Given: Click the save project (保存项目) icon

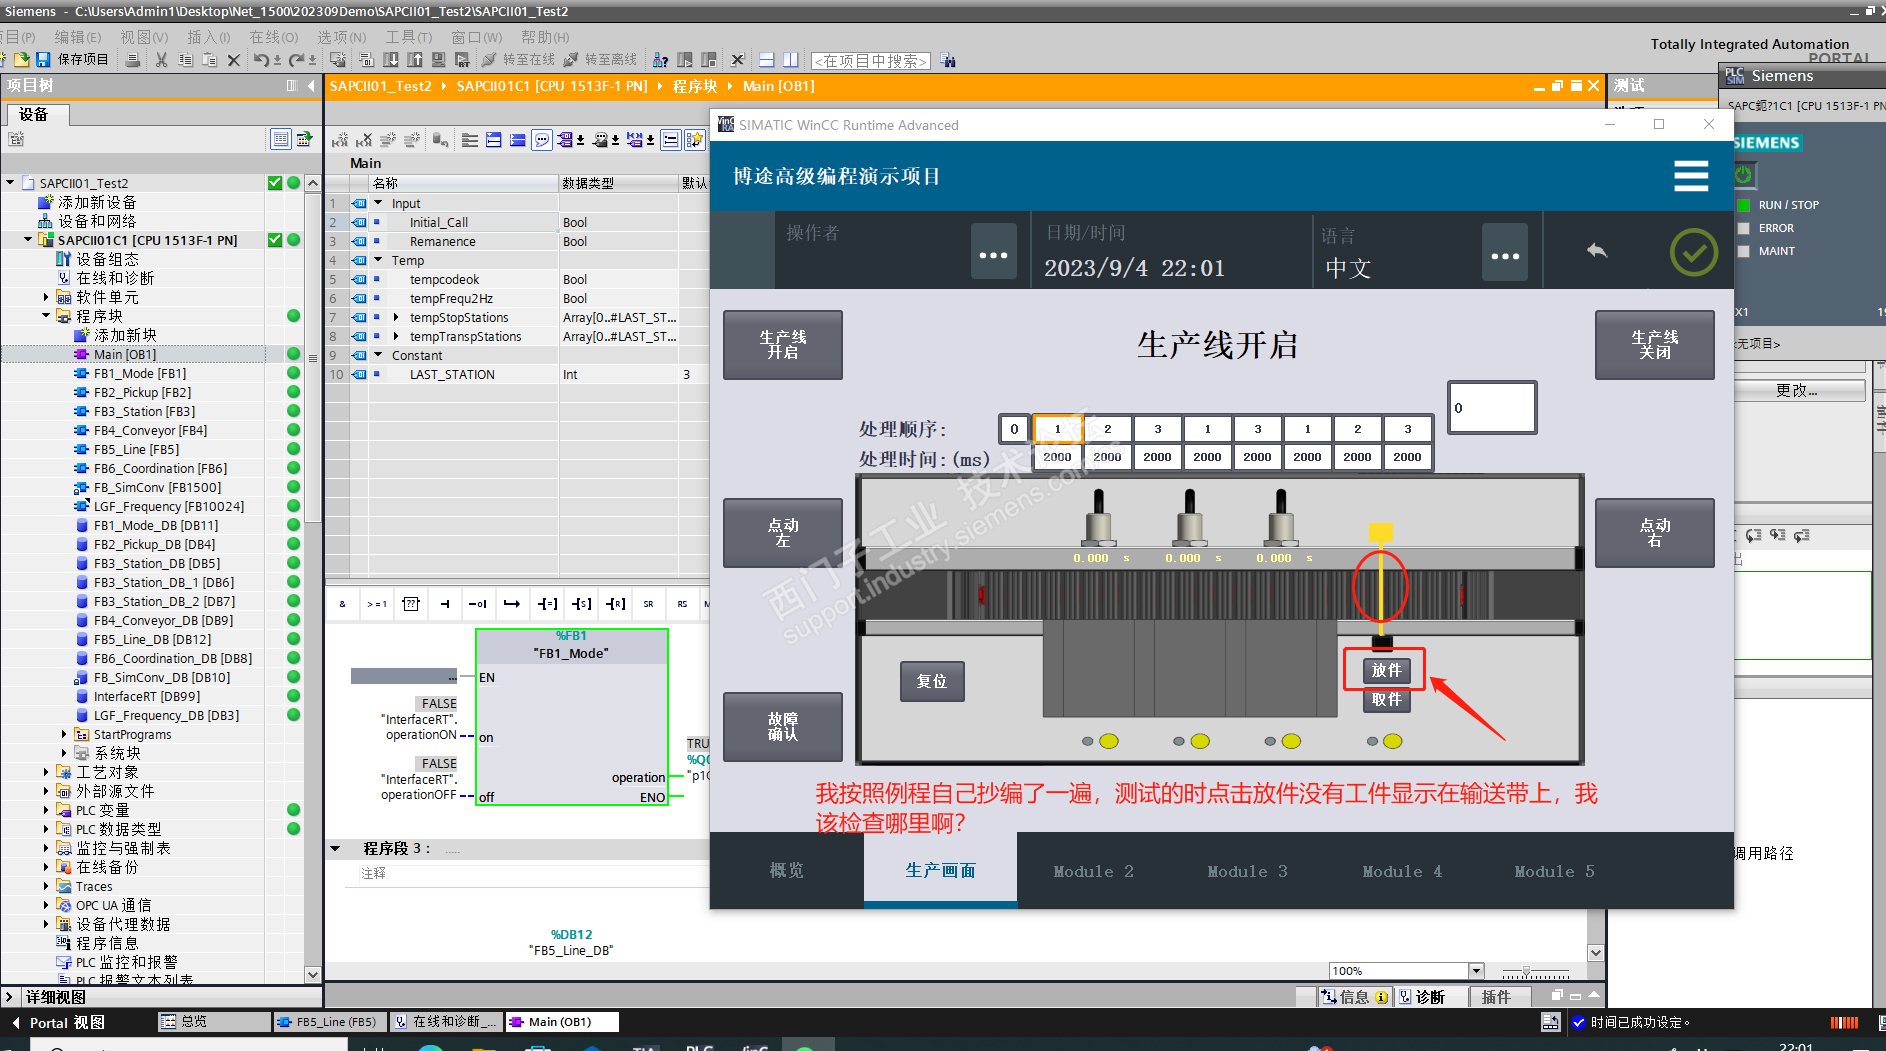Looking at the screenshot, I should point(43,60).
